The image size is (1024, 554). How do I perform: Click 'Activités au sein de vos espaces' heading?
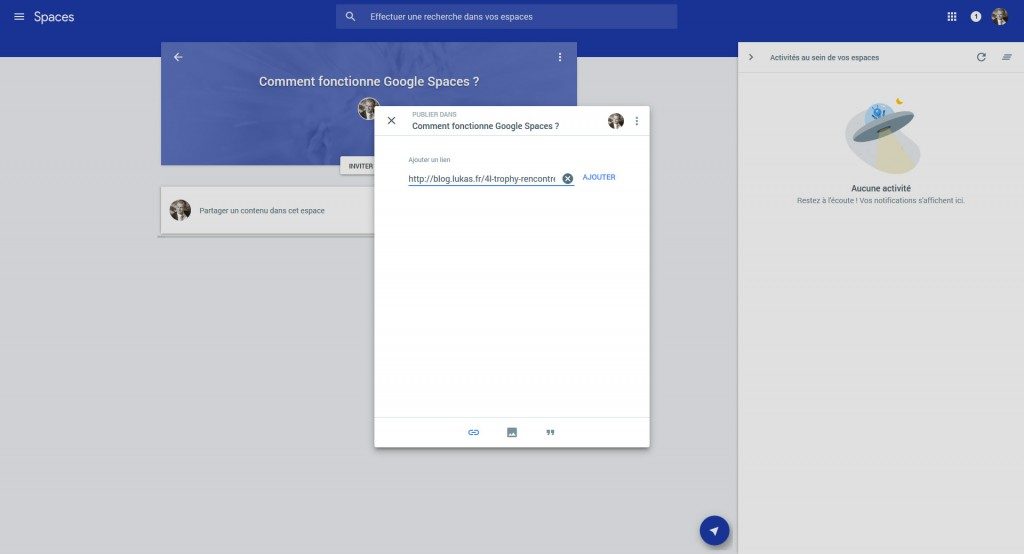pos(824,57)
